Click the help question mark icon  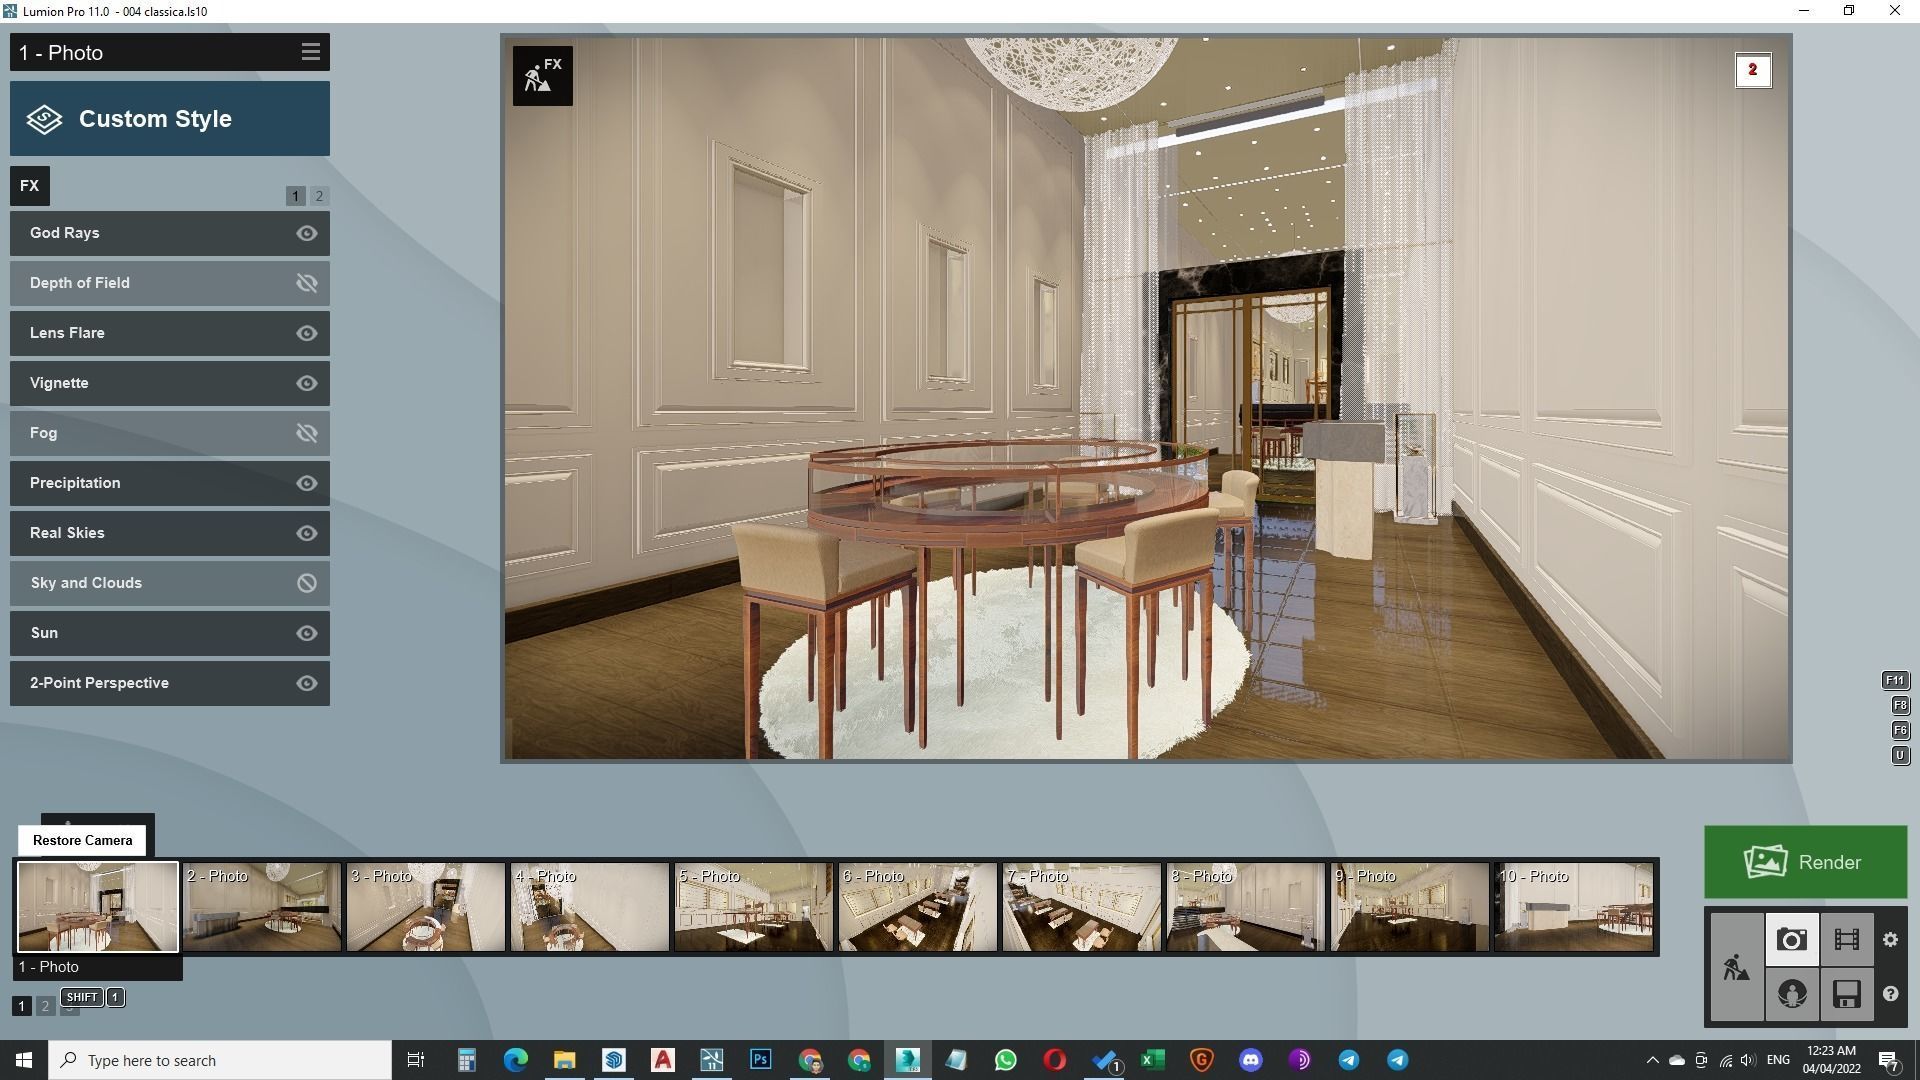click(x=1890, y=994)
